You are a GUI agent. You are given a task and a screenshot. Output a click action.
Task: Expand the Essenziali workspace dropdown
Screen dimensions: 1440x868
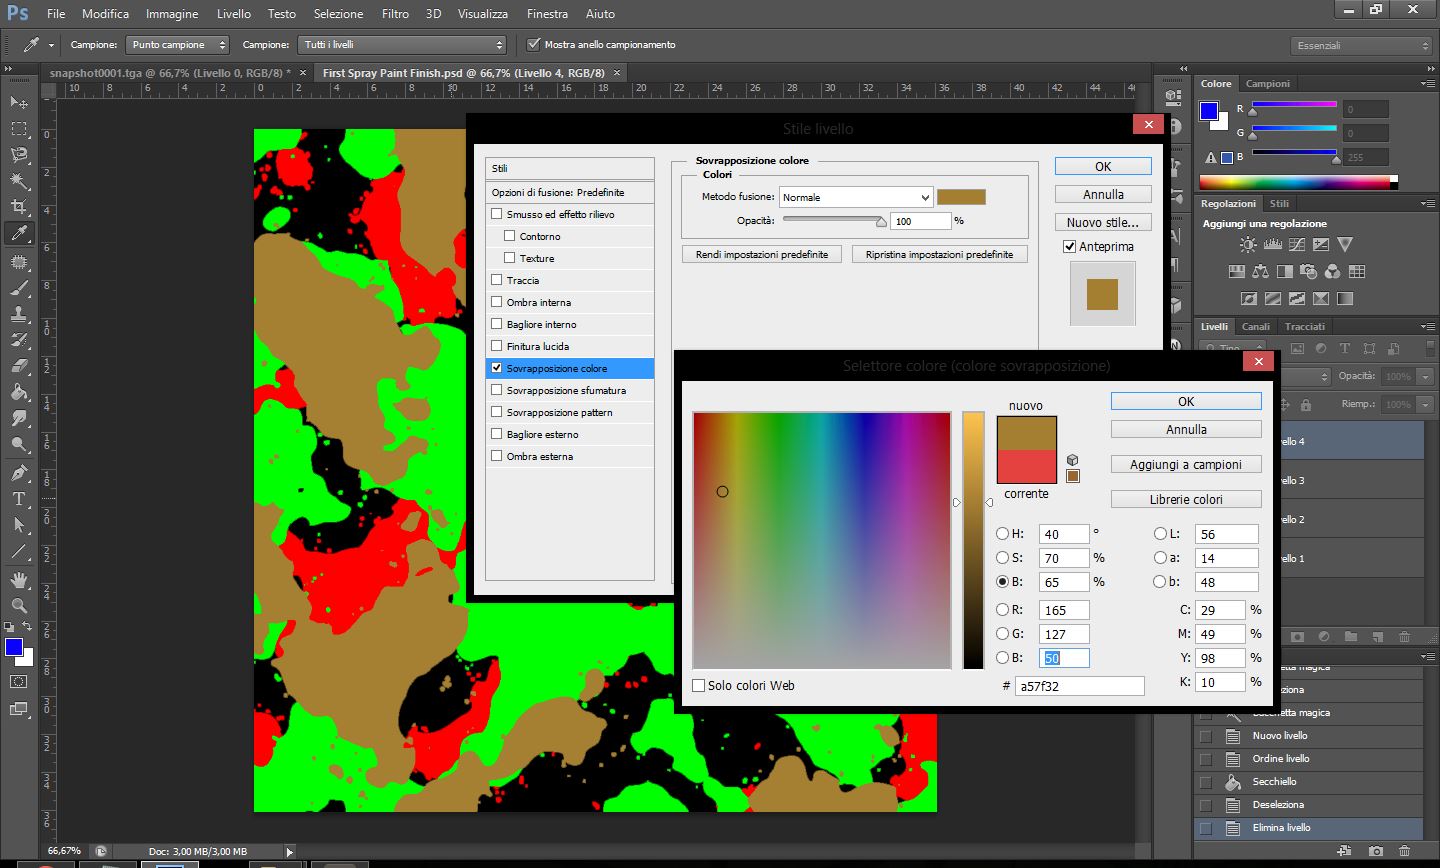coord(1361,45)
